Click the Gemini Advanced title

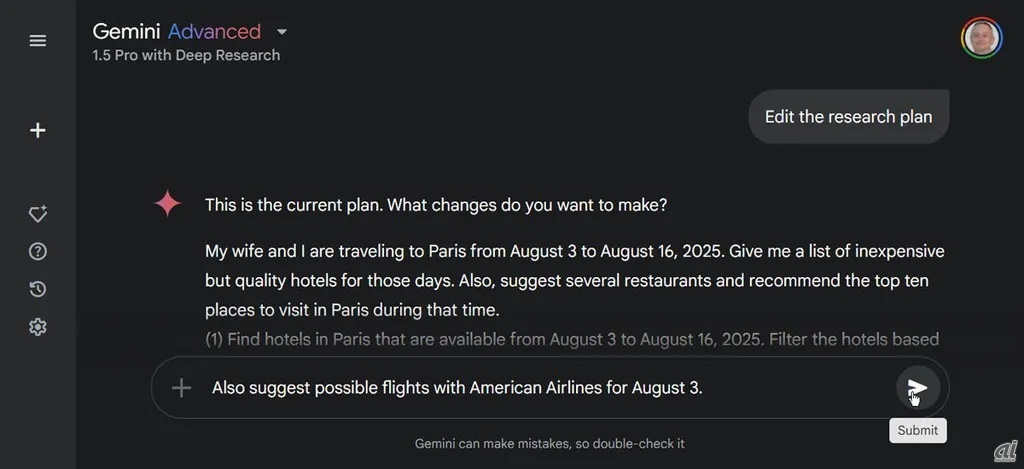click(176, 32)
